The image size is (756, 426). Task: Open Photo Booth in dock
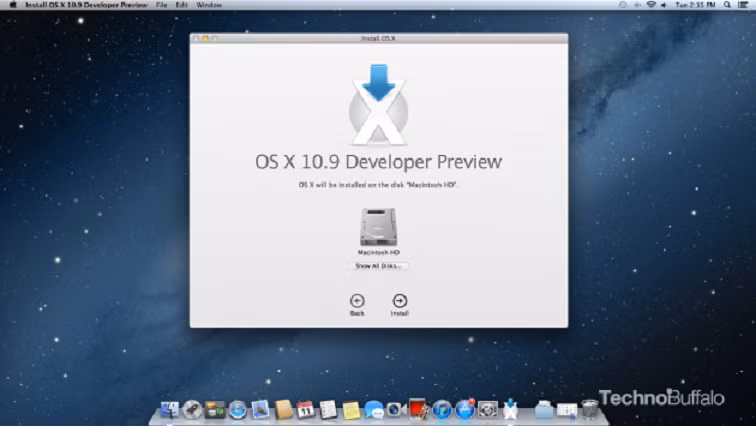(418, 409)
